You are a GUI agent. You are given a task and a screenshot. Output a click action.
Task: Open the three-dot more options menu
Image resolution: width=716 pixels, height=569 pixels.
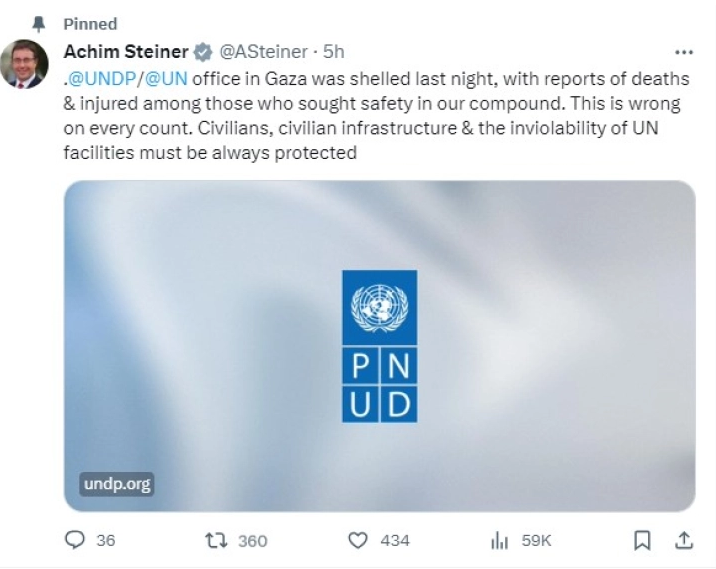pos(684,52)
